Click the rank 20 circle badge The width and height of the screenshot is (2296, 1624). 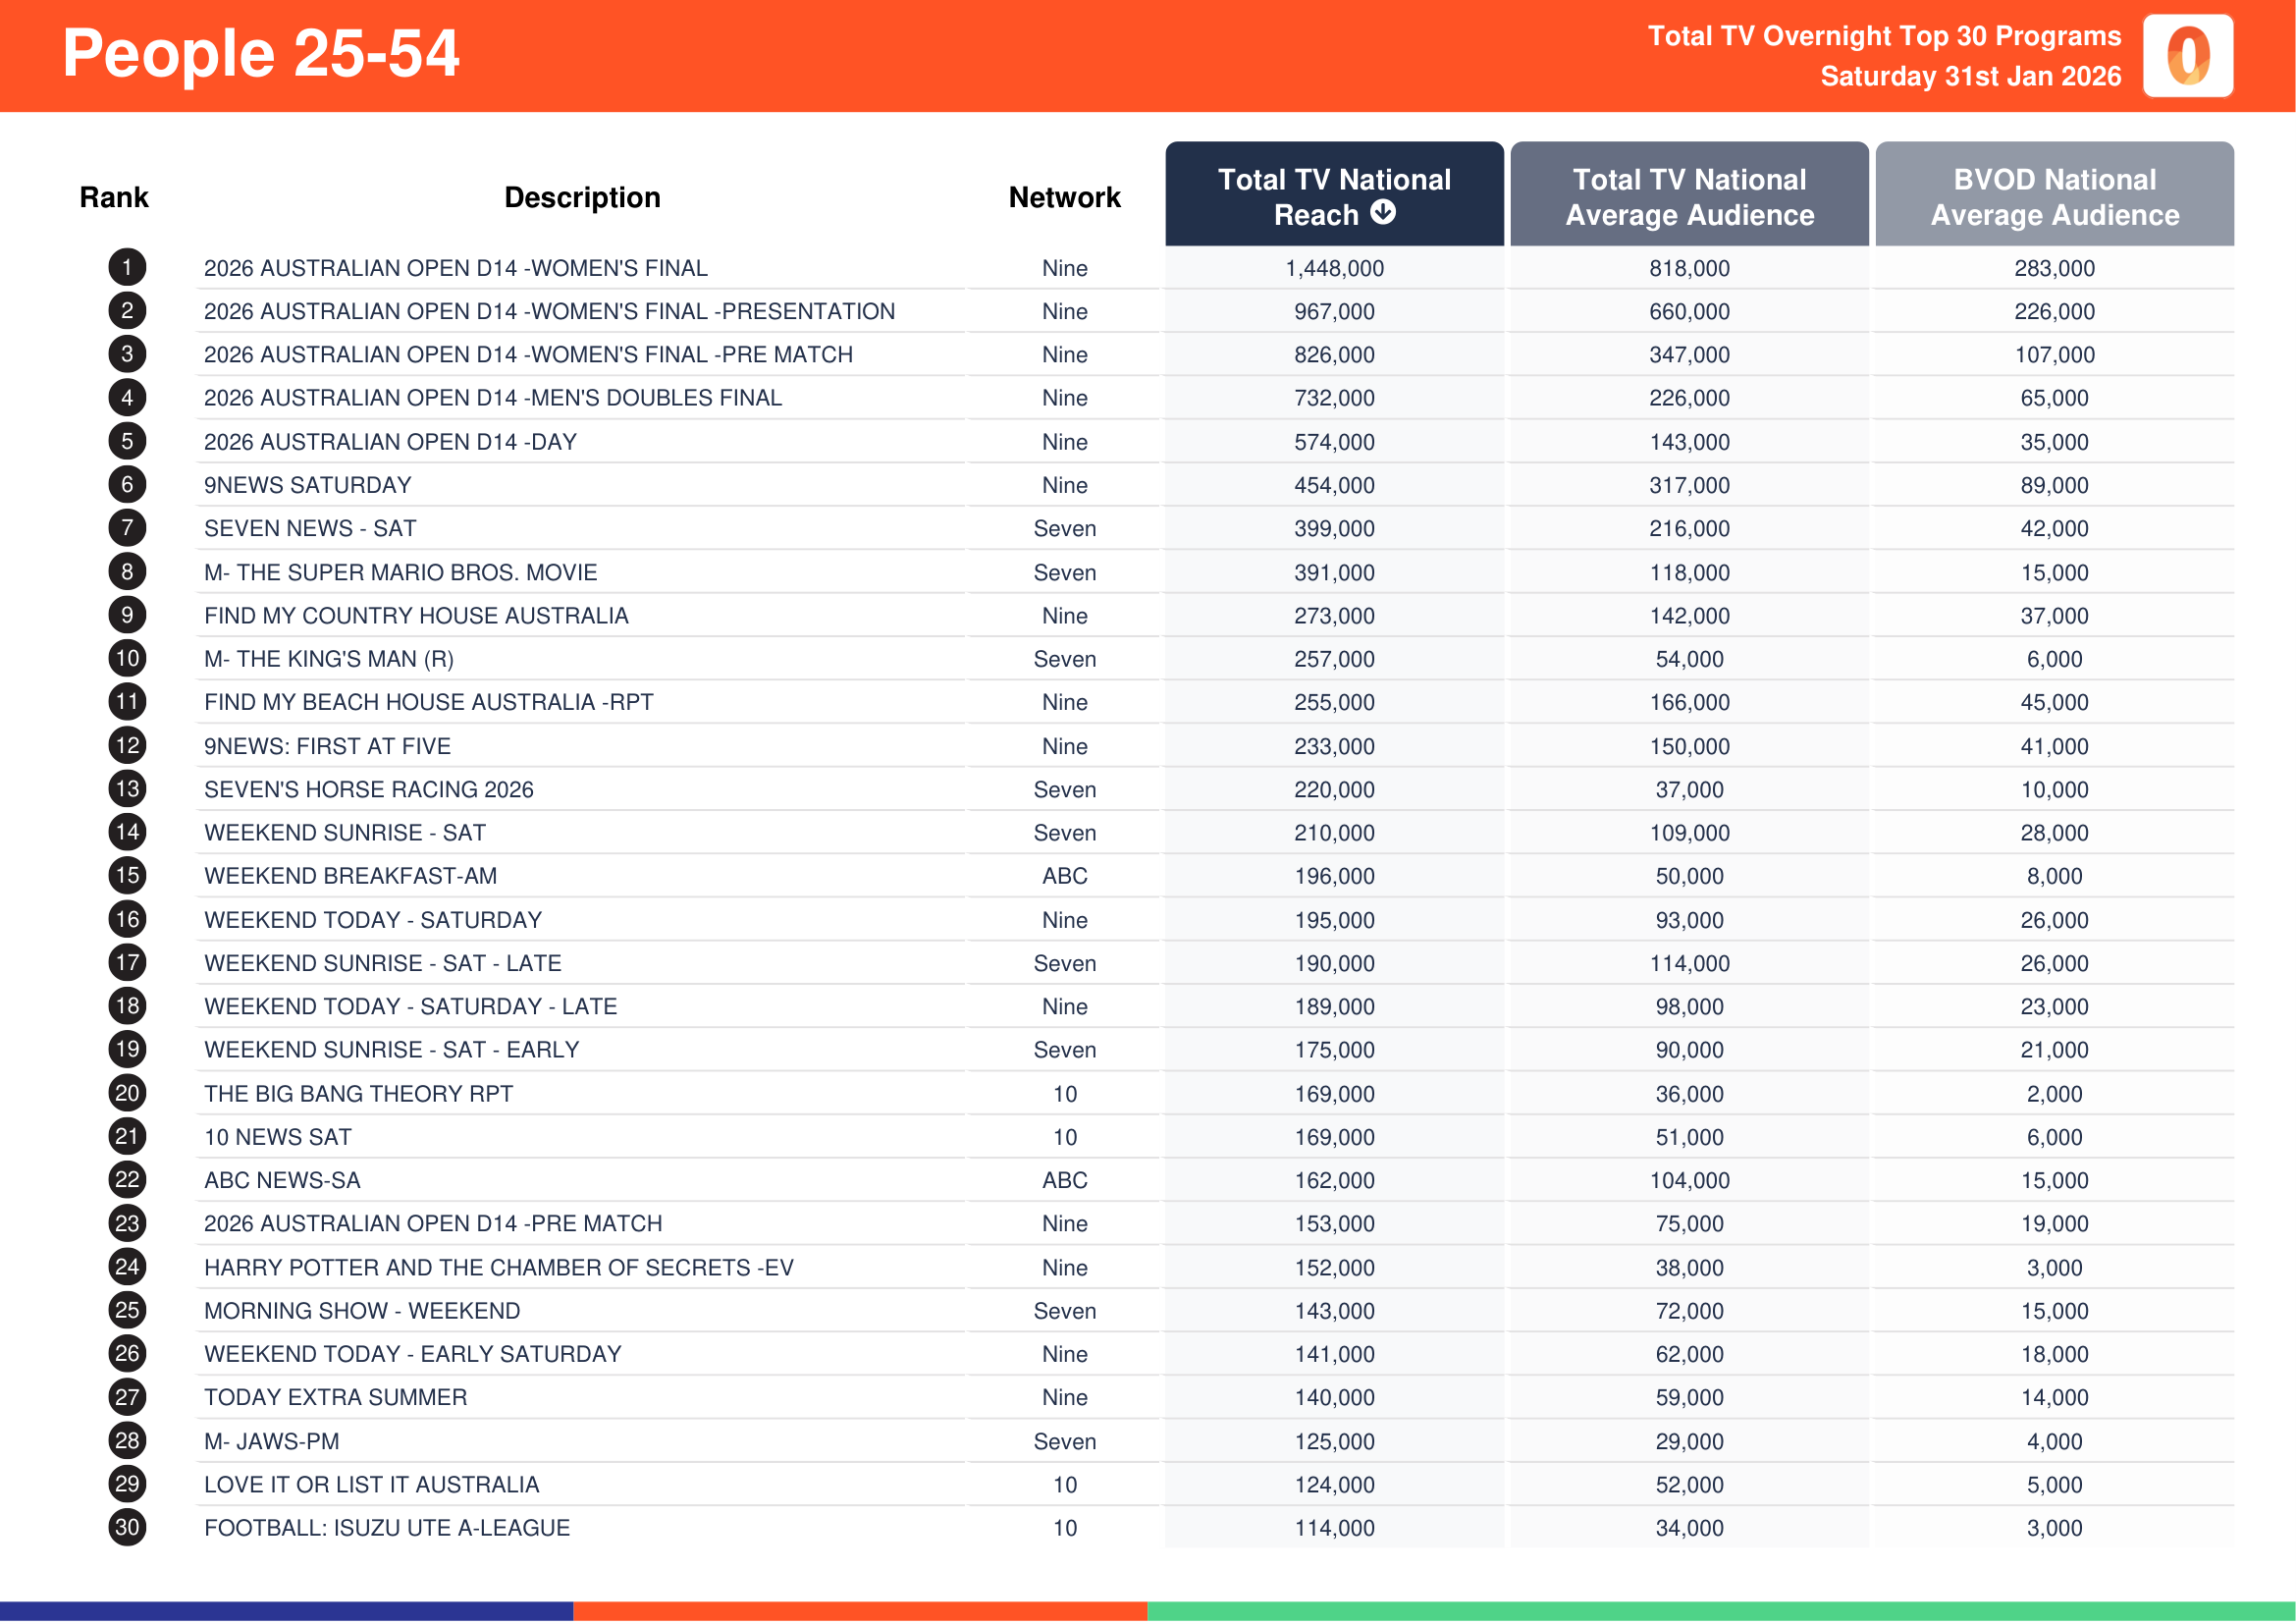[127, 1092]
